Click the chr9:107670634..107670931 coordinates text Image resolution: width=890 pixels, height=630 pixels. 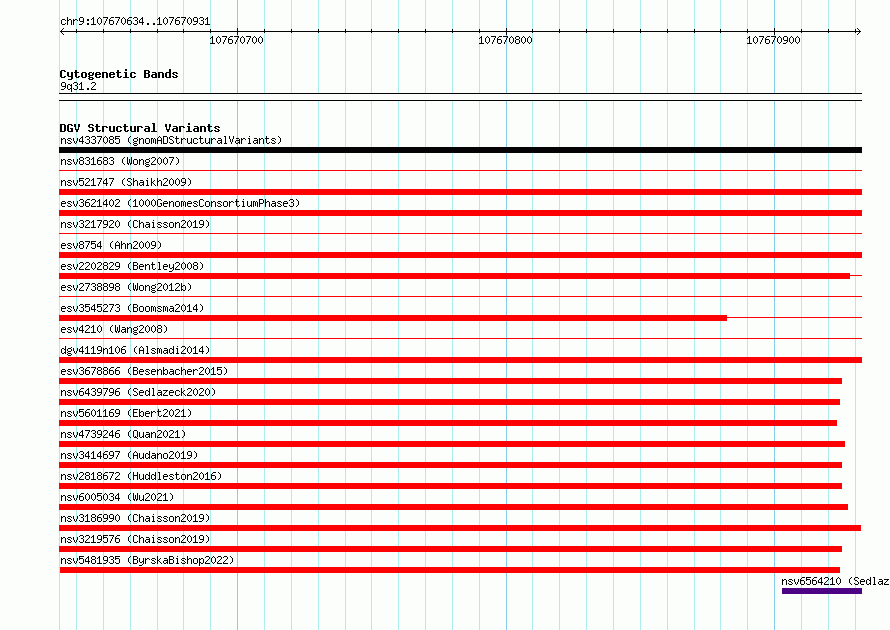click(x=135, y=21)
